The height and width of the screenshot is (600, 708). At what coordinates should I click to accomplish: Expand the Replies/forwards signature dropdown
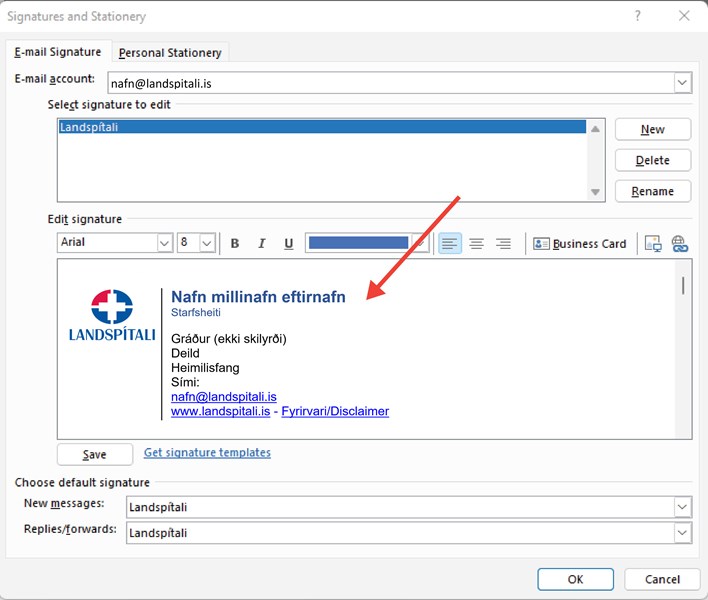pyautogui.click(x=682, y=533)
